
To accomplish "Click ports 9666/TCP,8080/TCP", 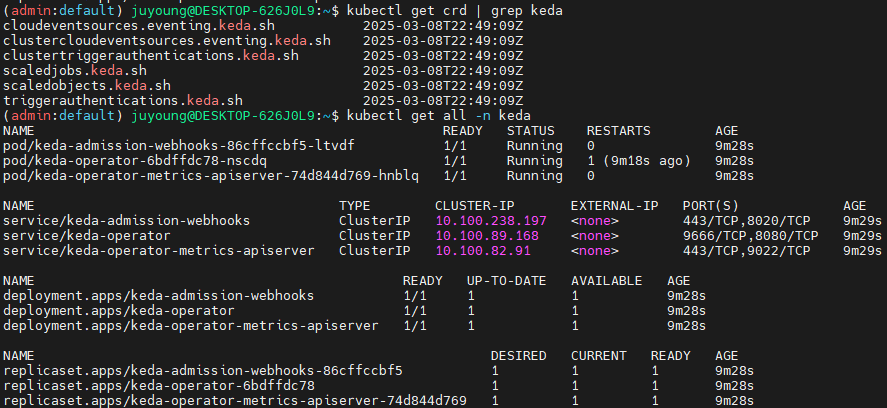I will [x=751, y=235].
